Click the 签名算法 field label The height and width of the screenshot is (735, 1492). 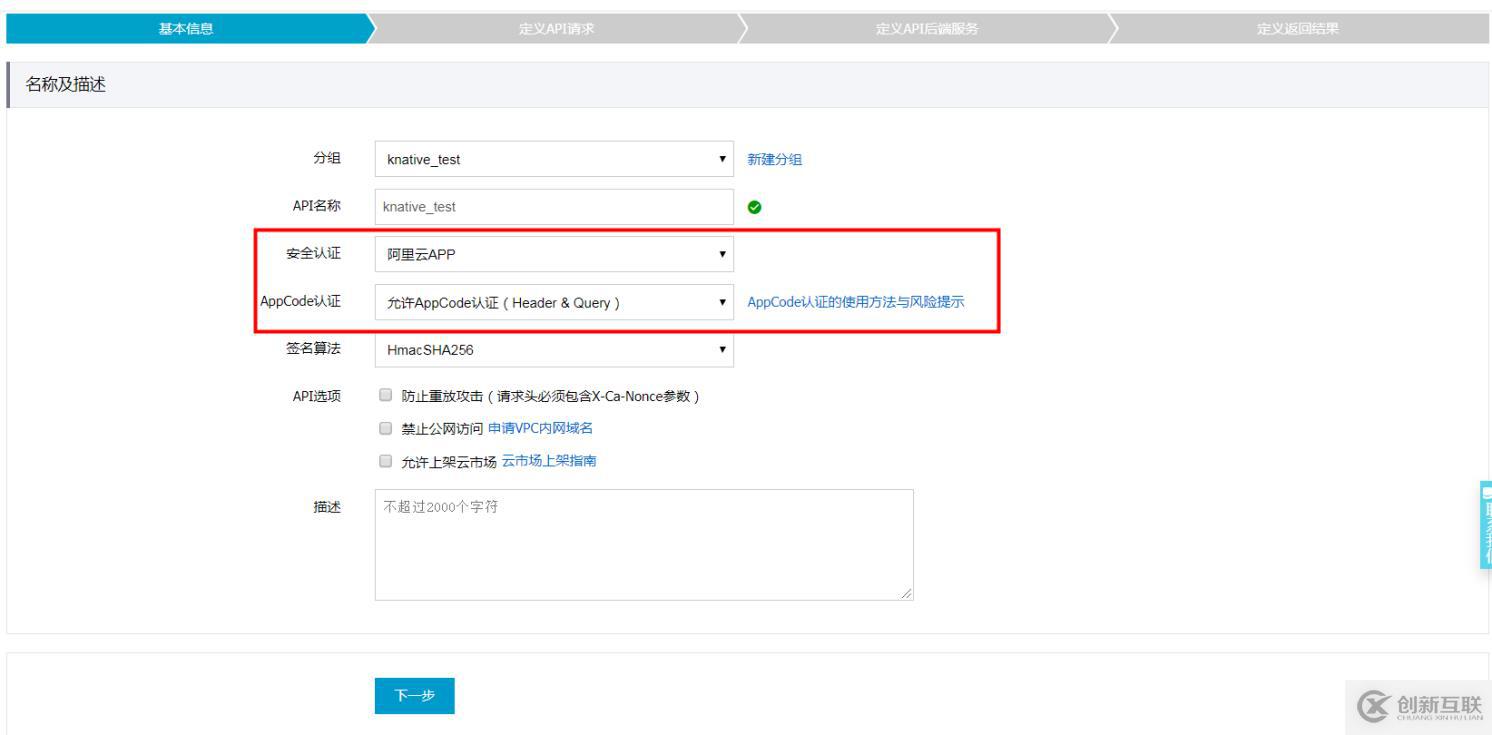[314, 349]
